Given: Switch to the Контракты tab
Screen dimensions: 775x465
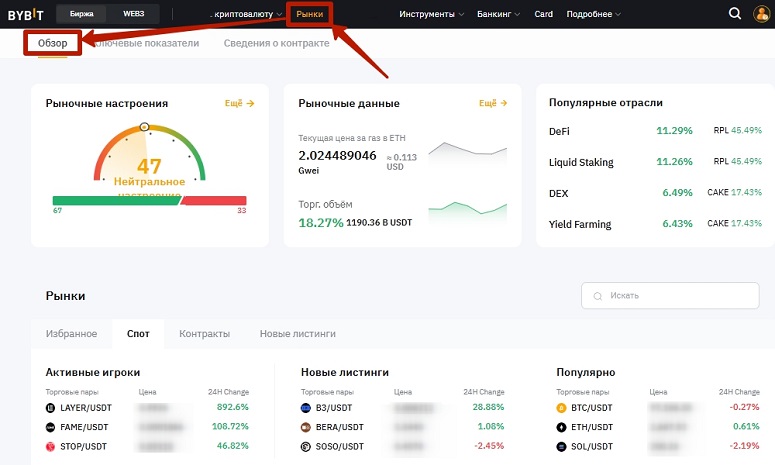Looking at the screenshot, I should [204, 333].
